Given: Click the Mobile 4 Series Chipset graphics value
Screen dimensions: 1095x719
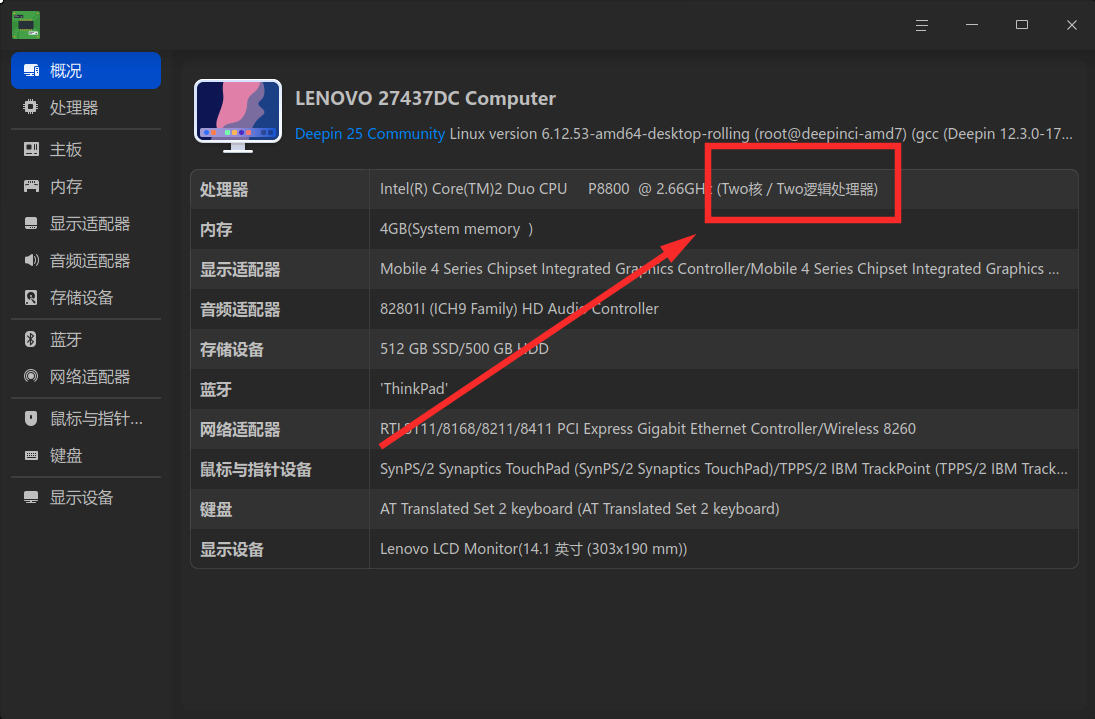Looking at the screenshot, I should (x=719, y=269).
